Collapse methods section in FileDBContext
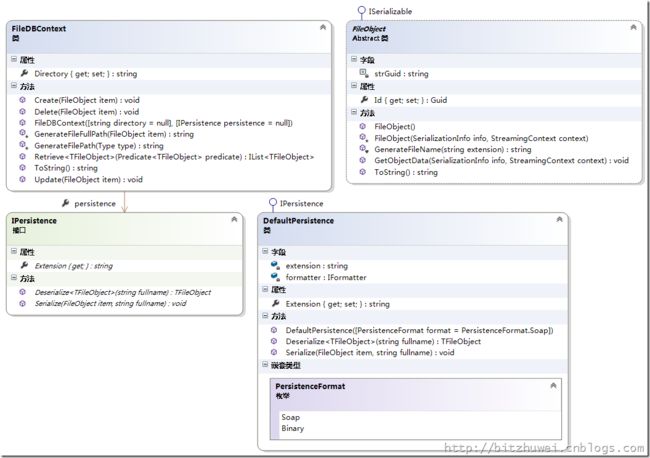 14,86
